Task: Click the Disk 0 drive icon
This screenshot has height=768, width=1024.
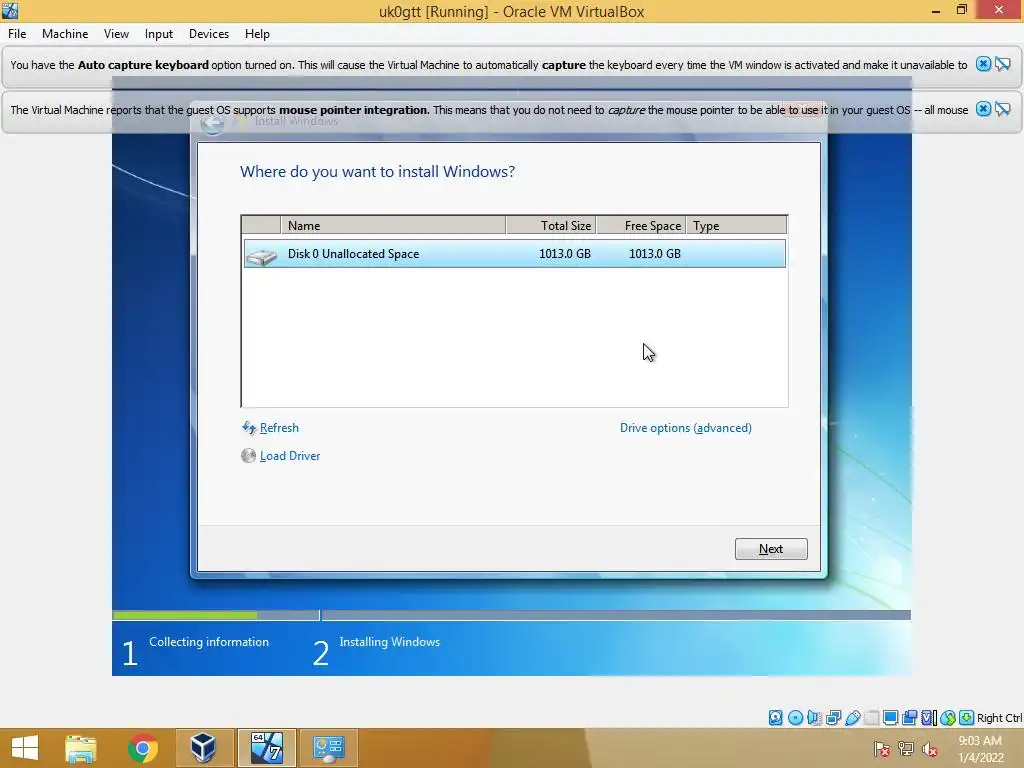Action: (261, 255)
